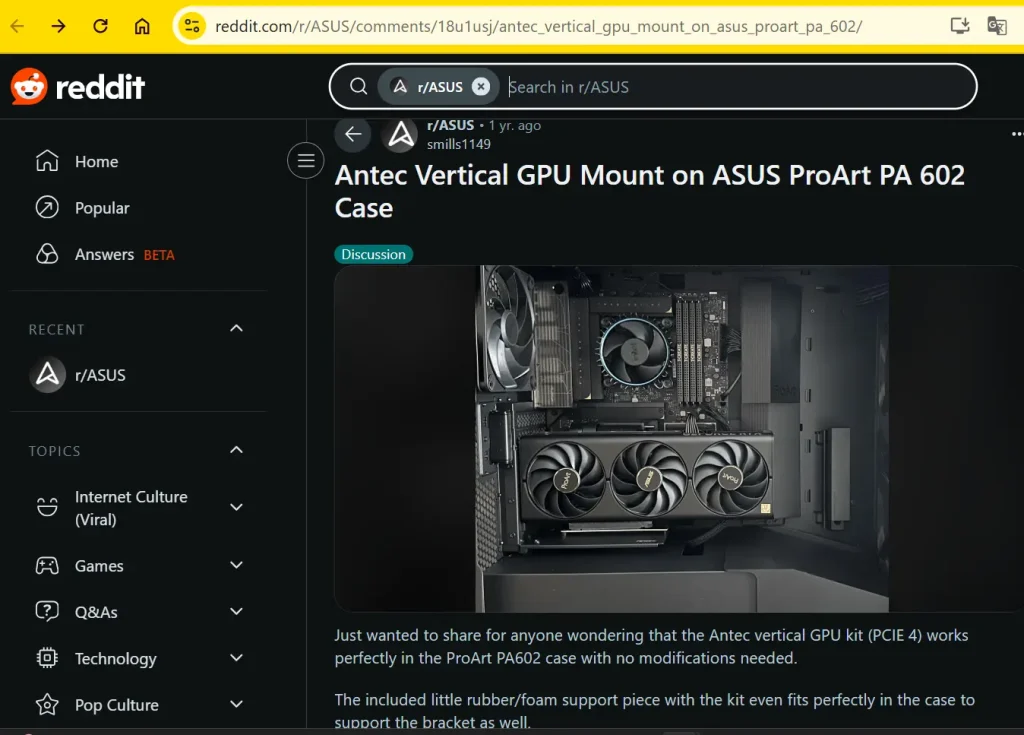This screenshot has width=1024, height=735.
Task: Collapse the sidebar with hamburger button
Action: click(306, 160)
